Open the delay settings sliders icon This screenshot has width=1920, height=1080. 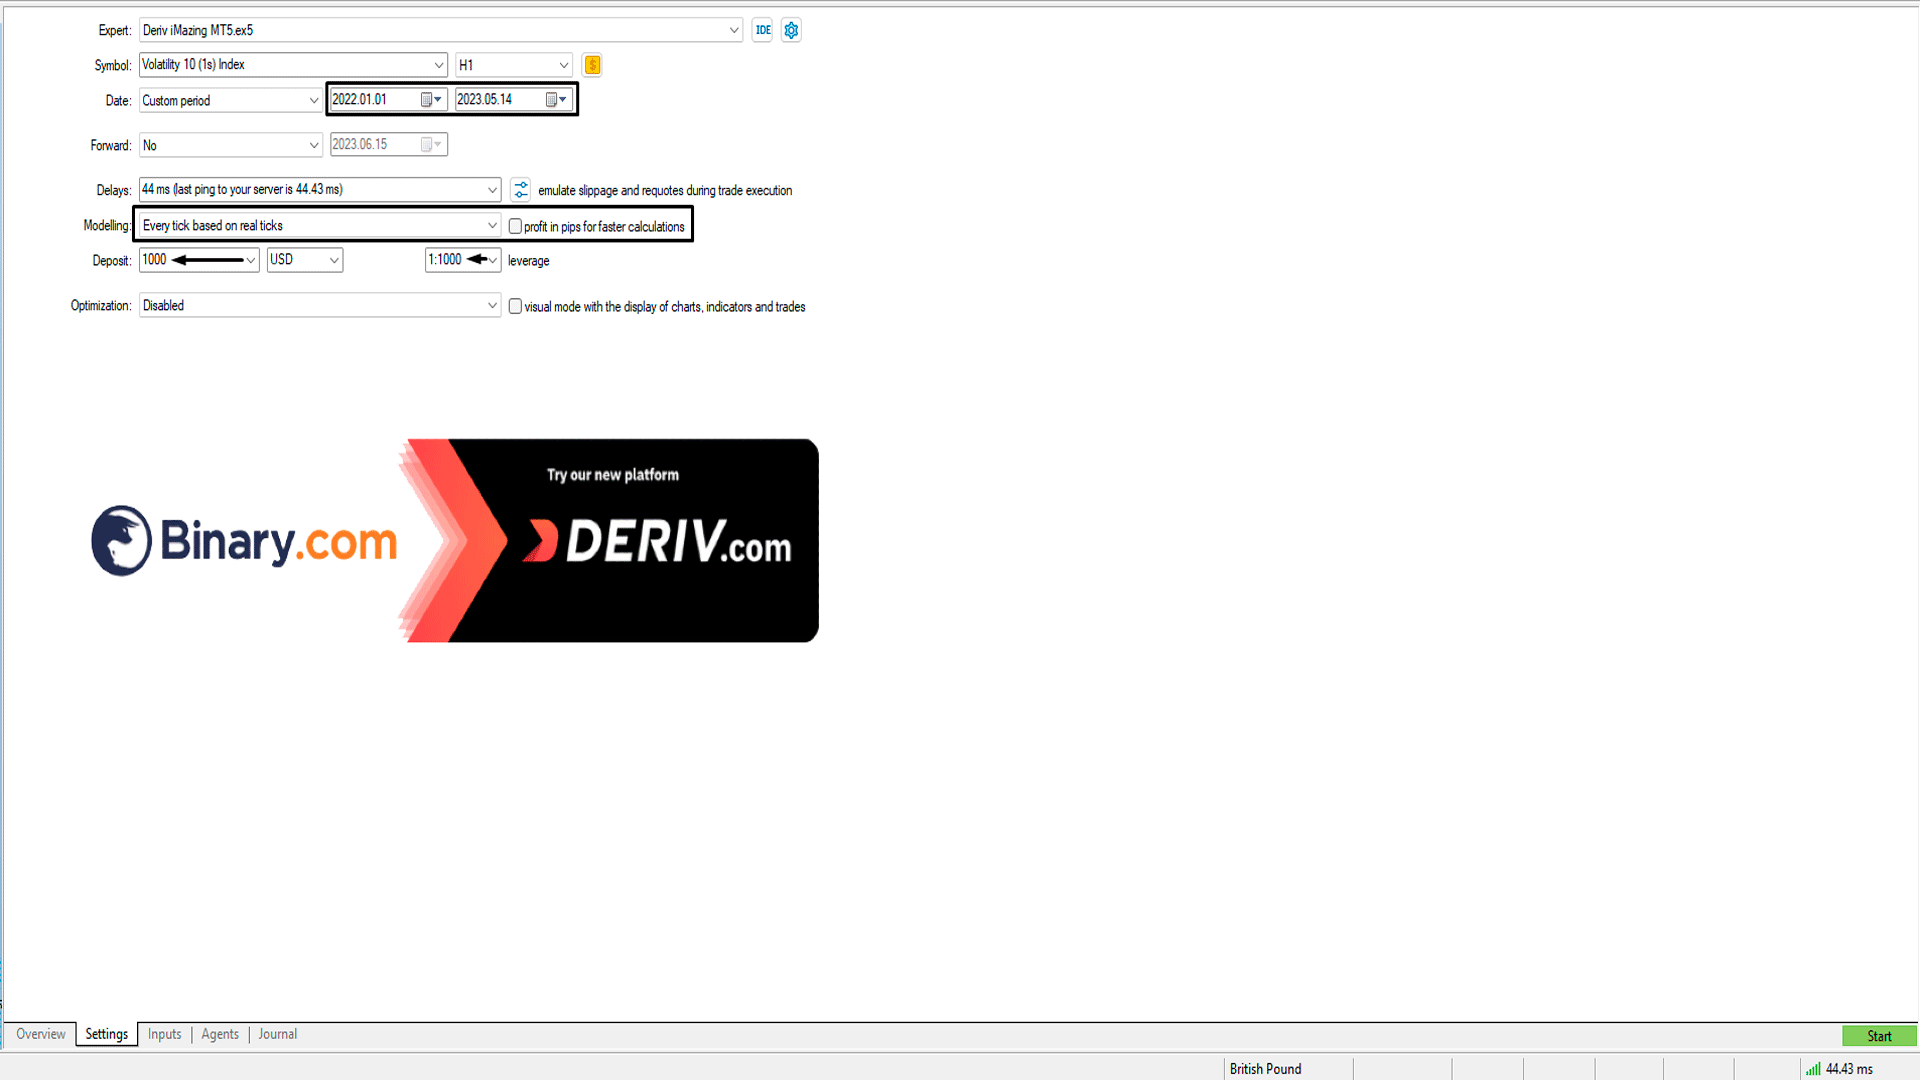pos(520,189)
